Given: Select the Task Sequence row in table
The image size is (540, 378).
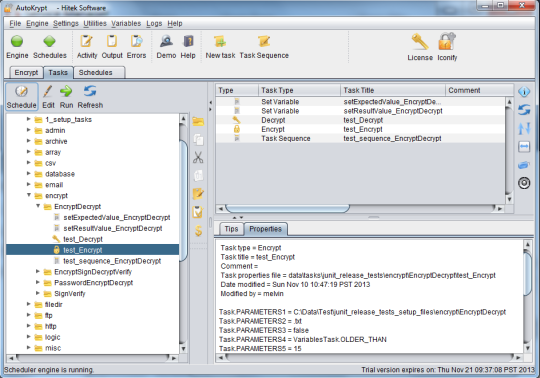Looking at the screenshot, I should coord(360,138).
